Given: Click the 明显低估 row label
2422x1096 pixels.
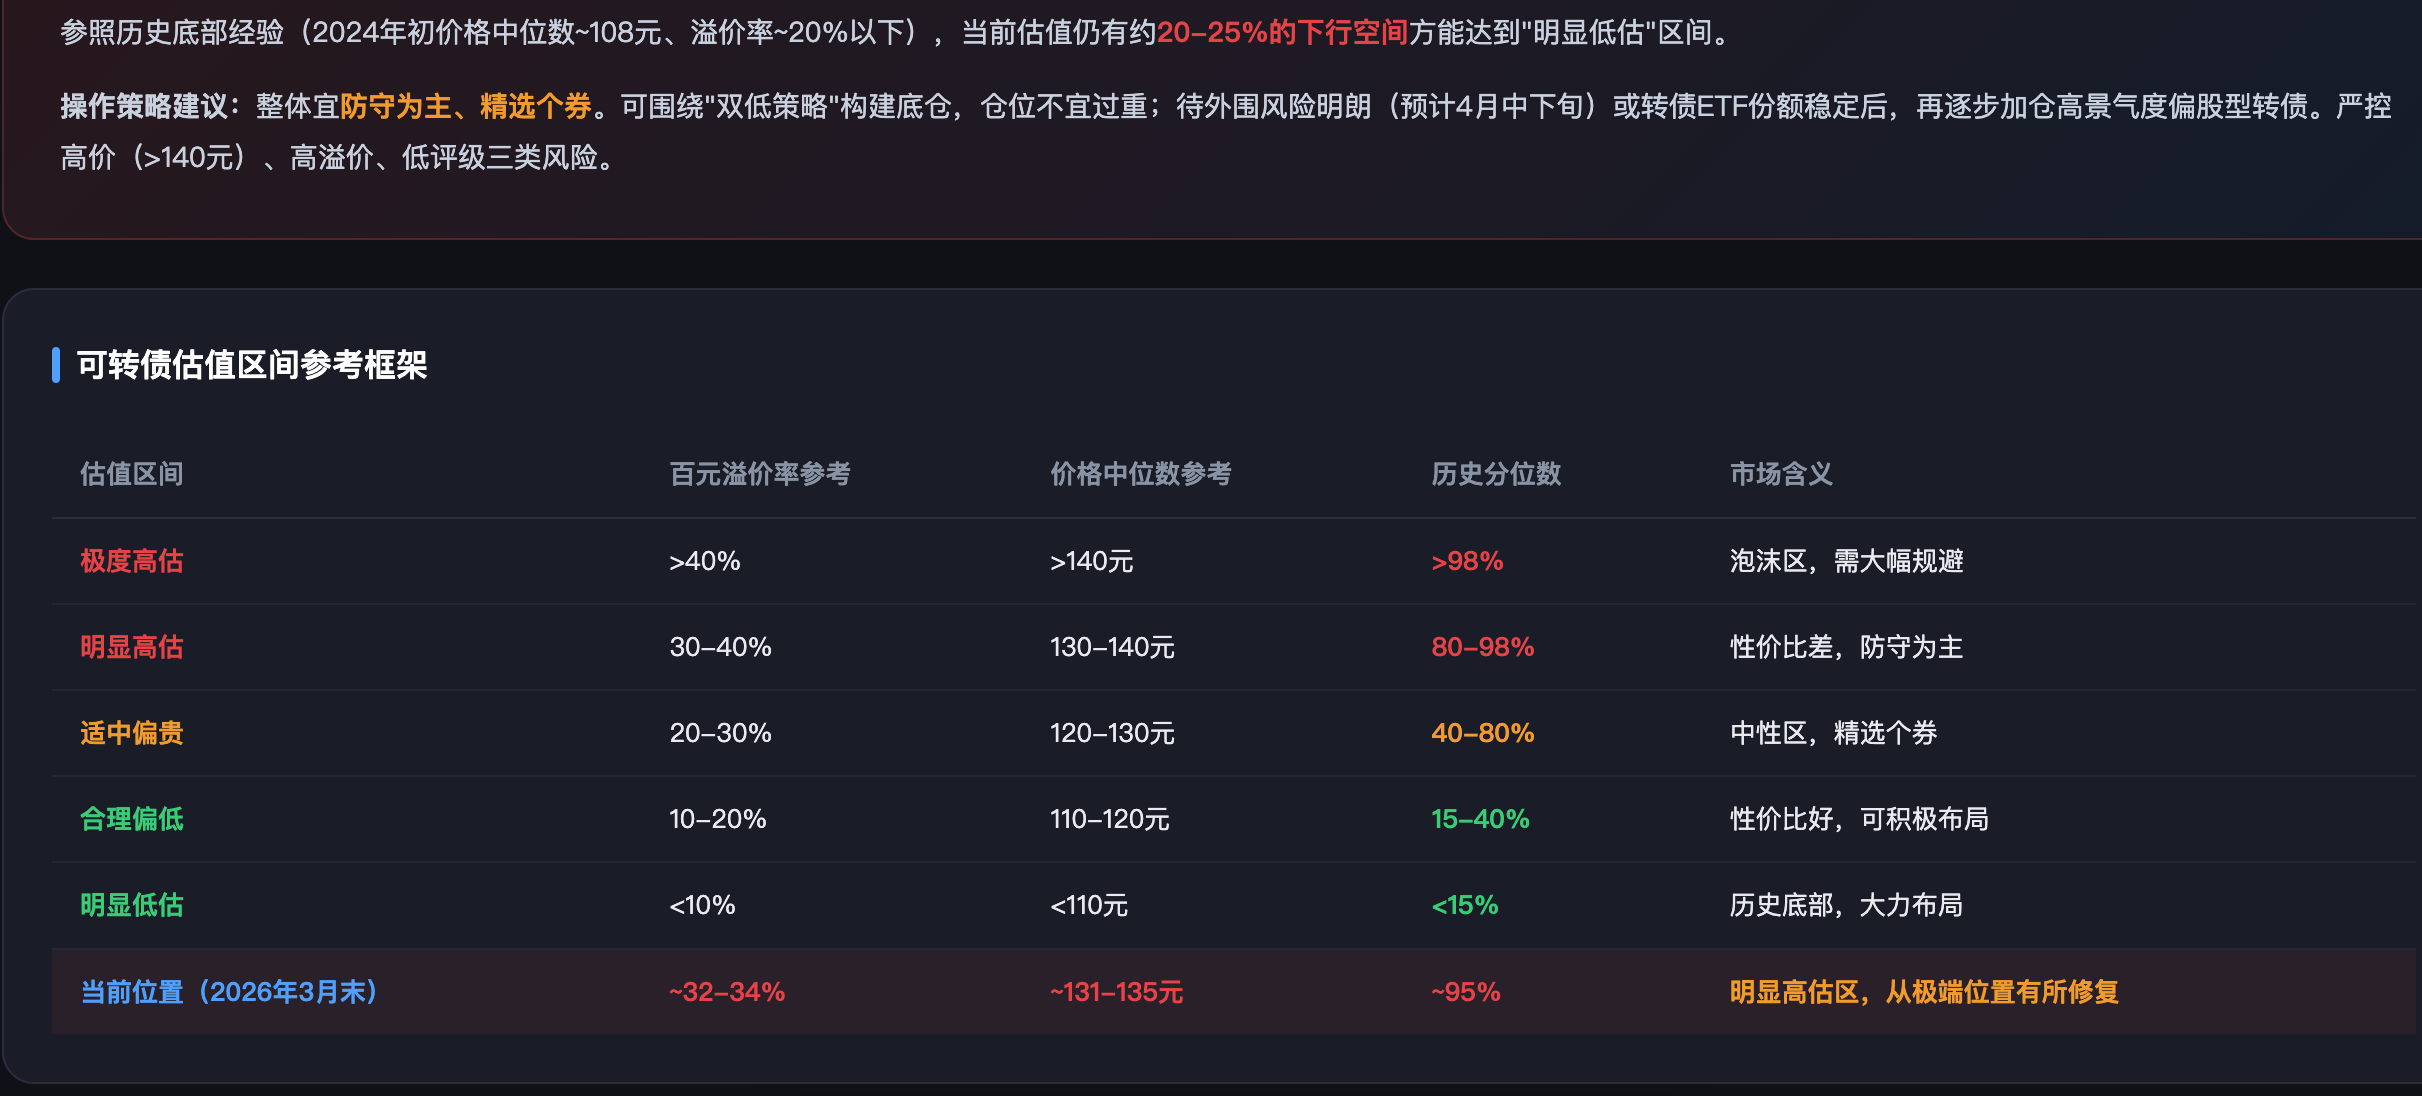Looking at the screenshot, I should (x=131, y=905).
